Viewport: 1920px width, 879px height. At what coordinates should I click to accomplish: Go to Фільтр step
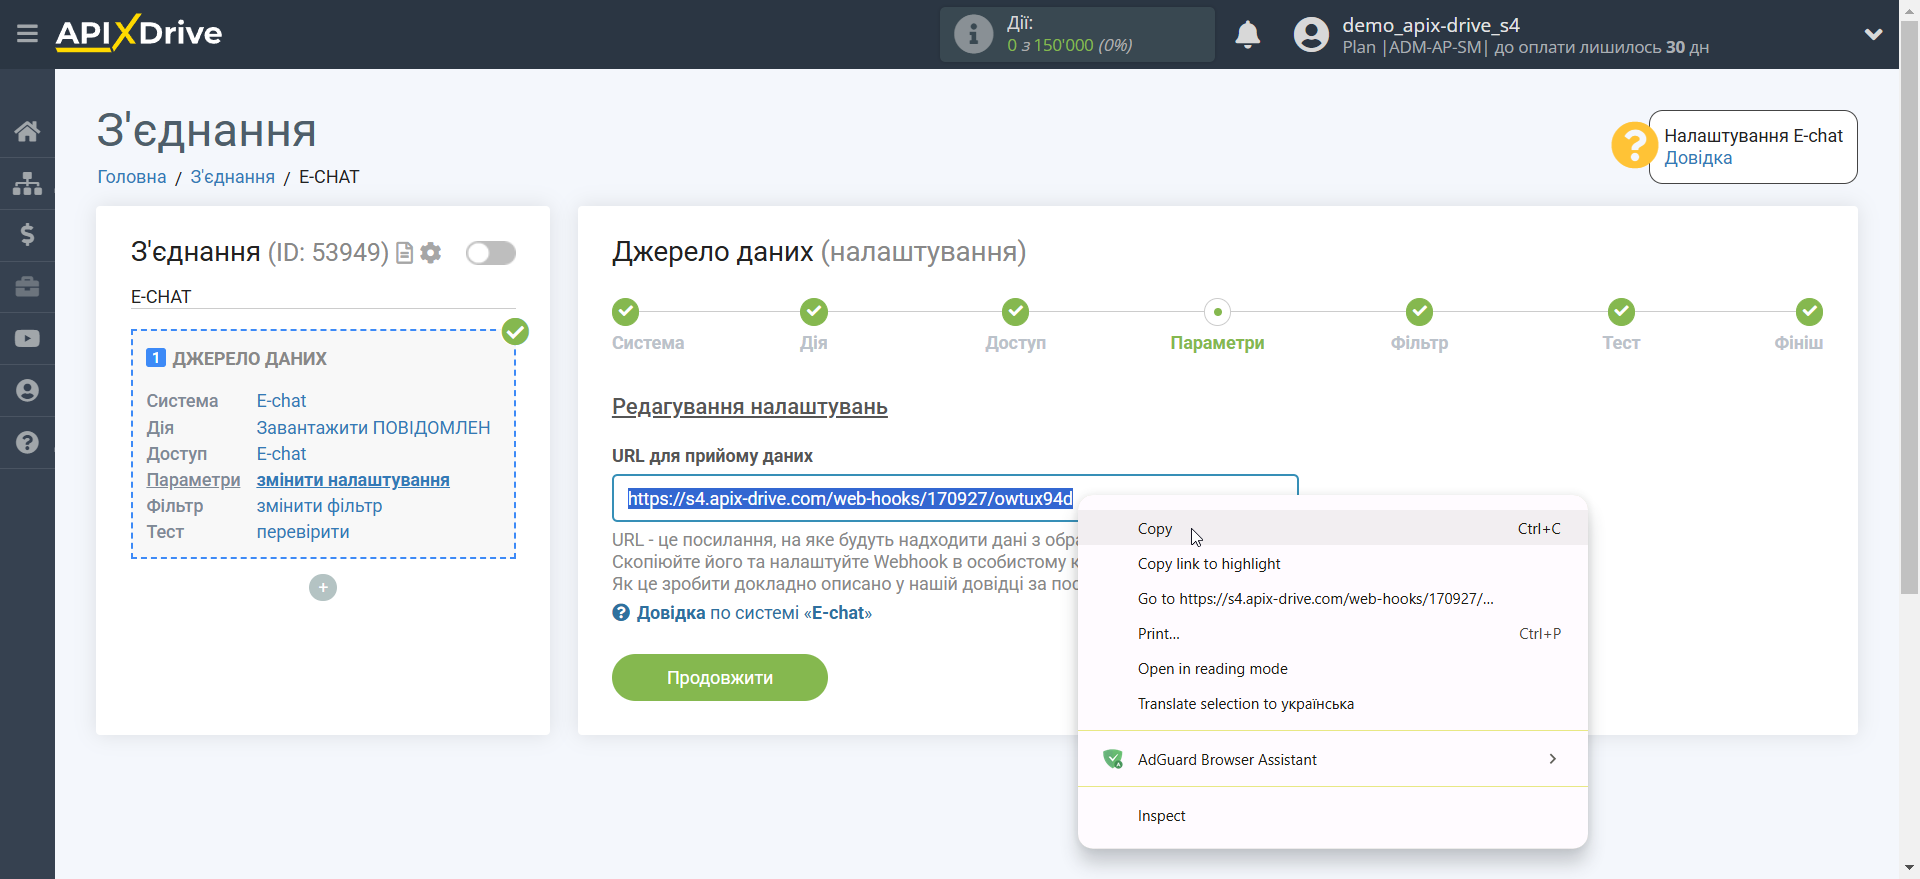click(1419, 312)
